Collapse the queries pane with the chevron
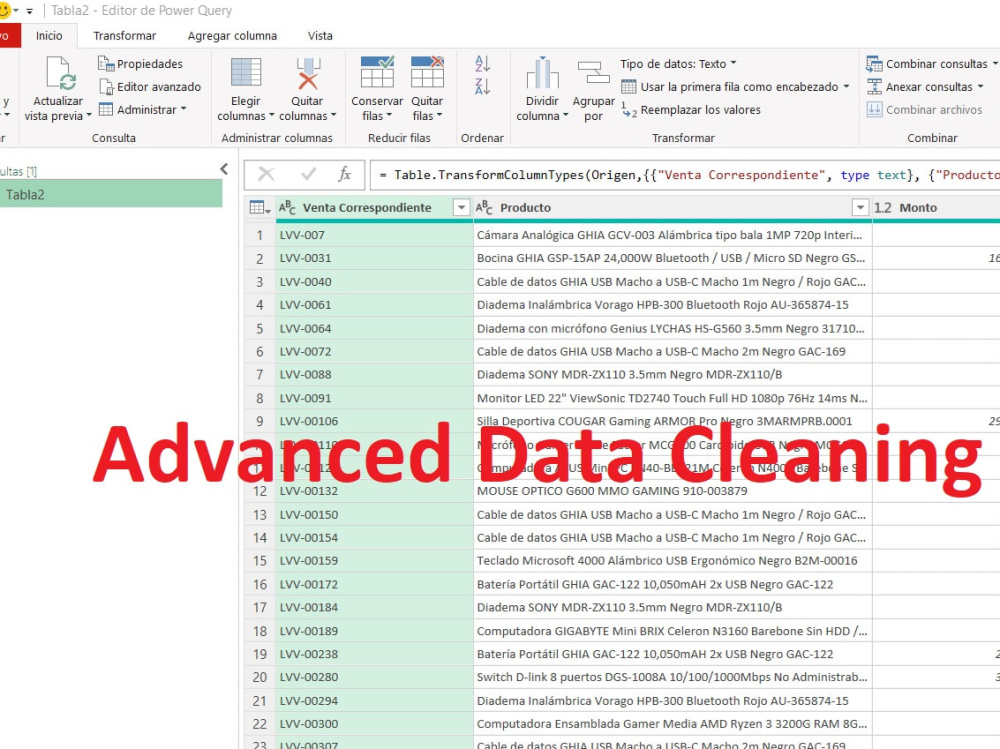This screenshot has width=1000, height=749. pos(224,169)
